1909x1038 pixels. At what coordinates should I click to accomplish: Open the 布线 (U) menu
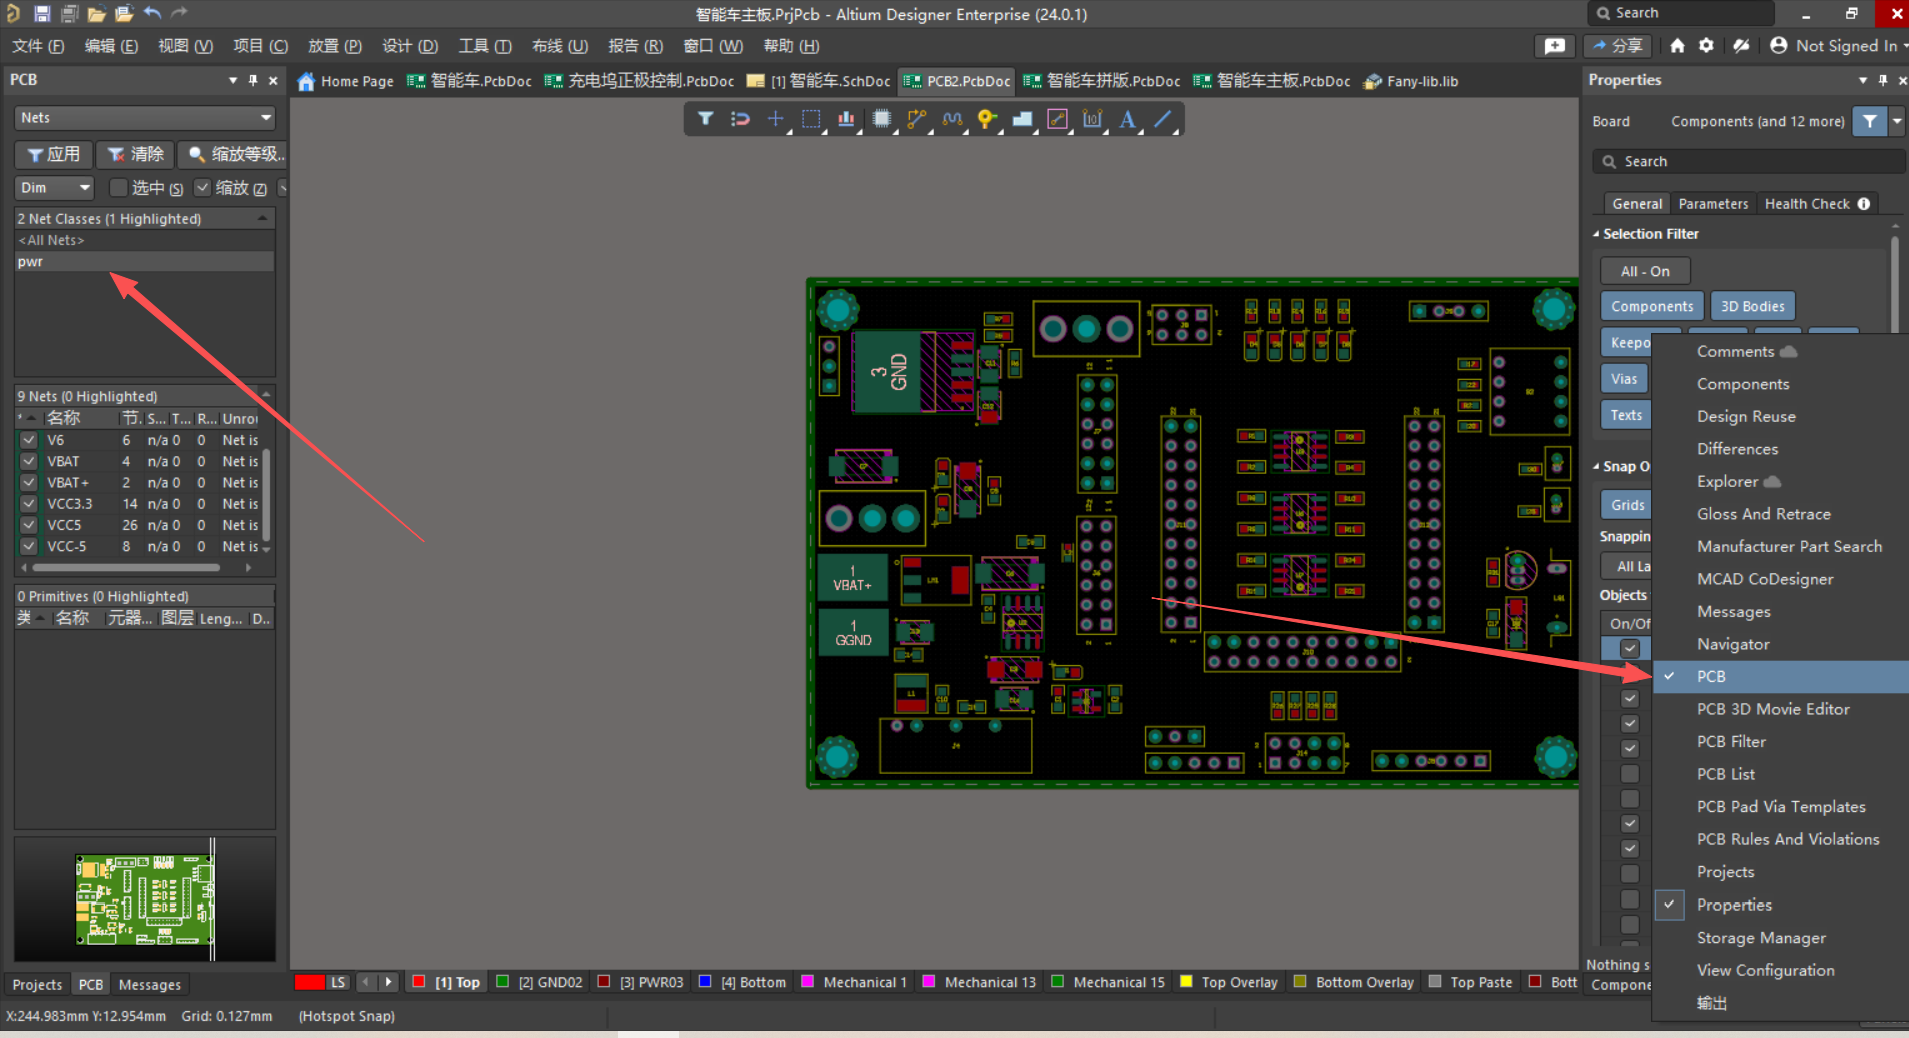click(560, 46)
